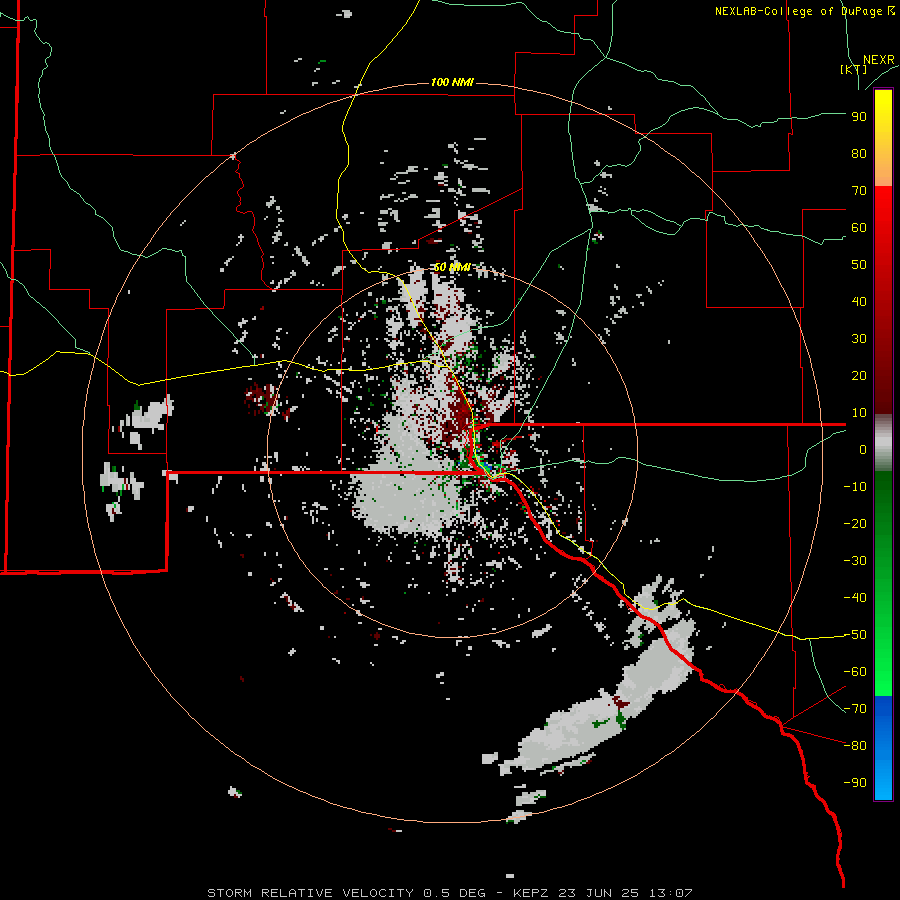
Task: Click STORM RELATIVE VELOCITY caption text
Action: coord(310,893)
